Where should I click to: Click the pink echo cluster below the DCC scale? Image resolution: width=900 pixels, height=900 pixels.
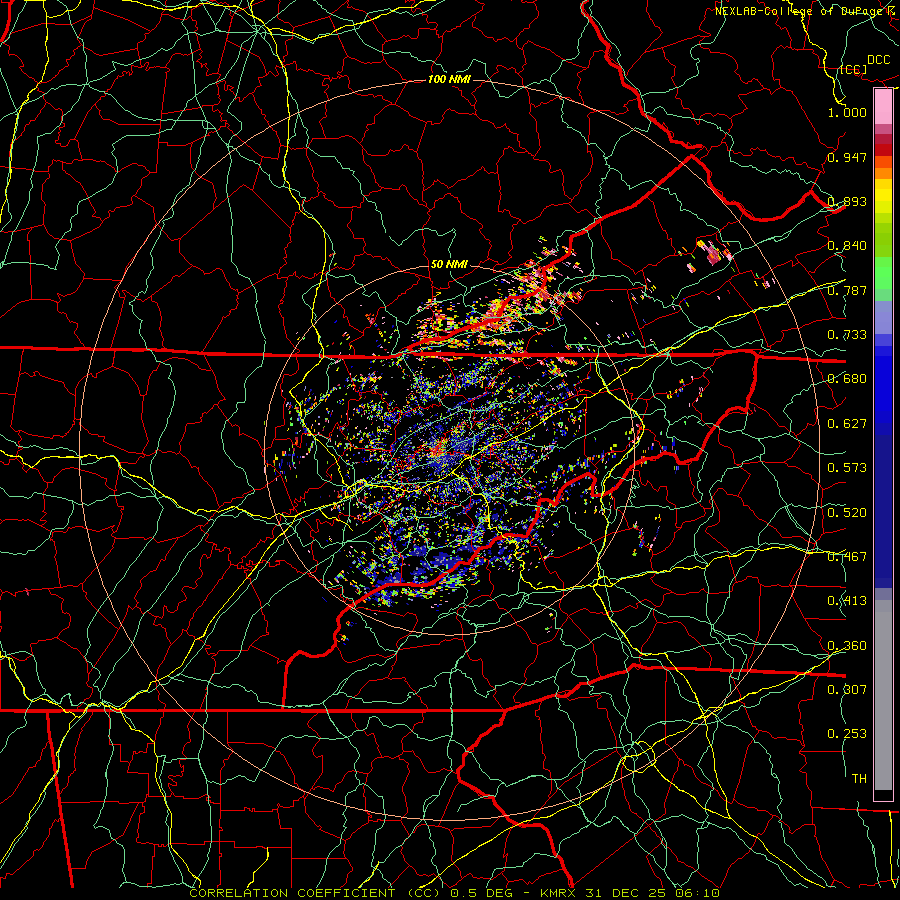tap(713, 253)
